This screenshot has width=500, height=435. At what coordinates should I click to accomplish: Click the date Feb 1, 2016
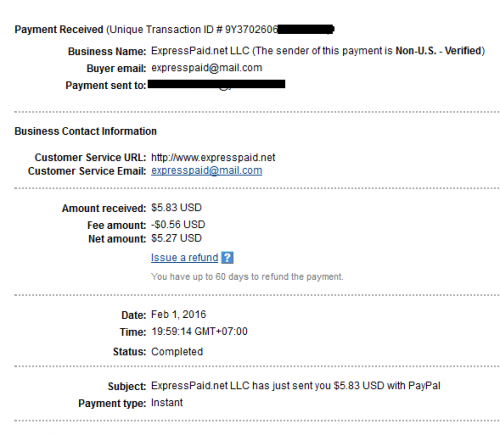(x=179, y=314)
